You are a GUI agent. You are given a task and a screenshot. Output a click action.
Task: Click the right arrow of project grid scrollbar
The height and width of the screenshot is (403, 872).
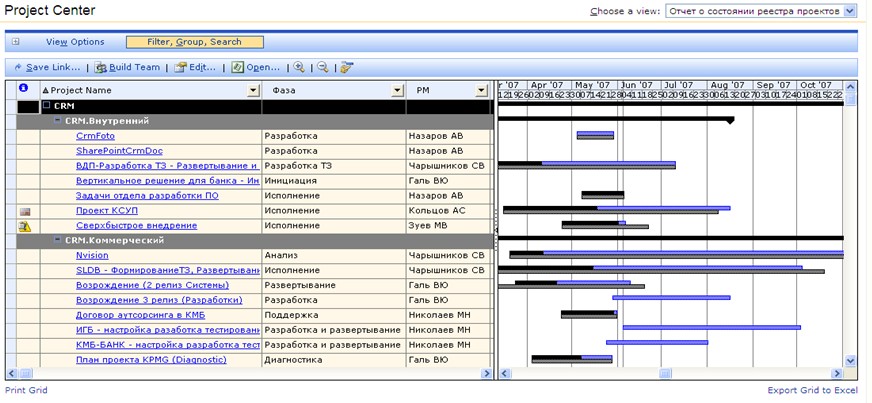point(487,374)
